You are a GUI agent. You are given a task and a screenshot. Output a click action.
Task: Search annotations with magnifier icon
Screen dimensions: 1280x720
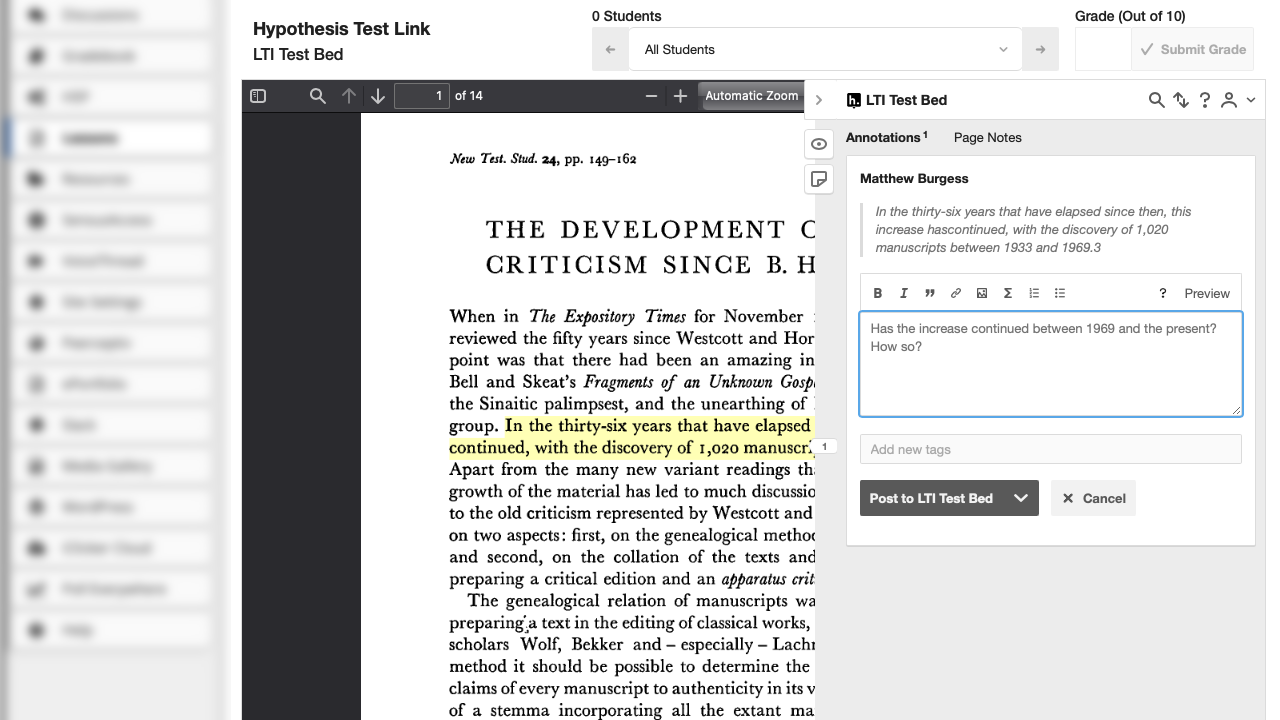(x=1156, y=100)
